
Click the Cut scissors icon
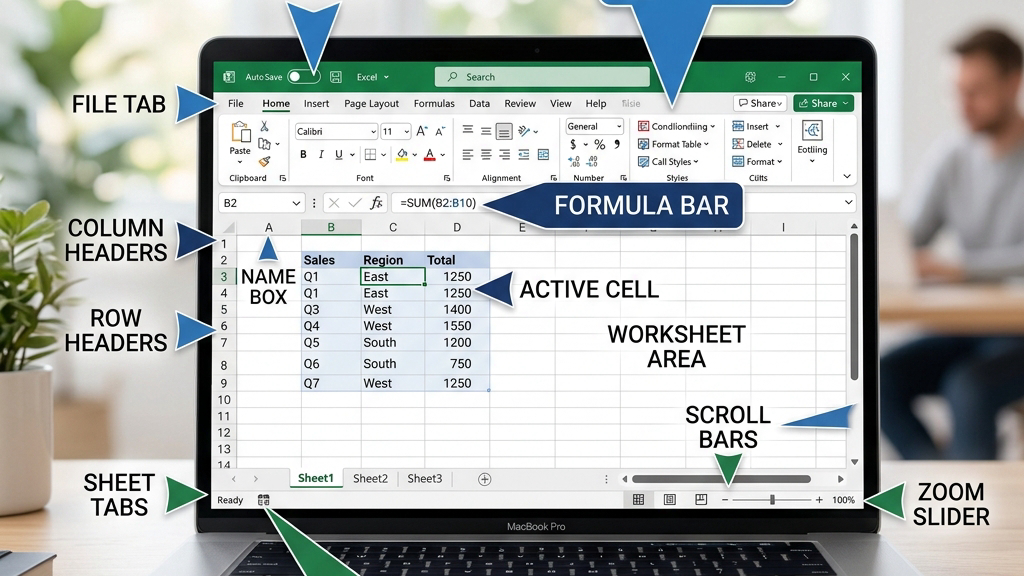264,126
